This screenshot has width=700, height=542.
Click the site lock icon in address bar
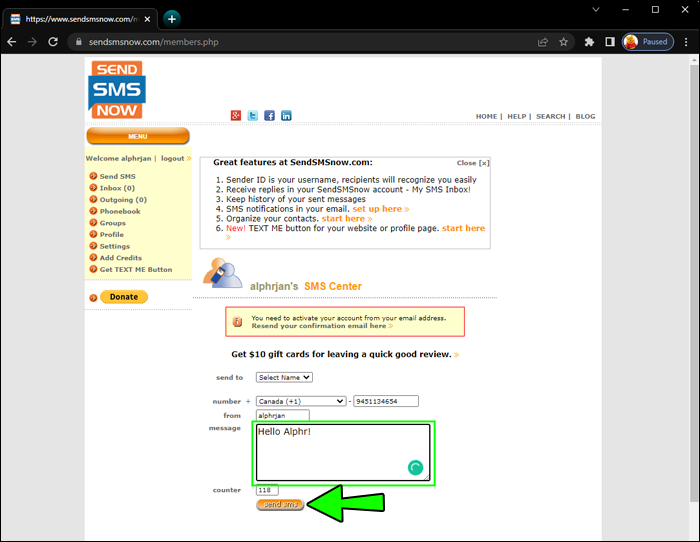(x=79, y=42)
